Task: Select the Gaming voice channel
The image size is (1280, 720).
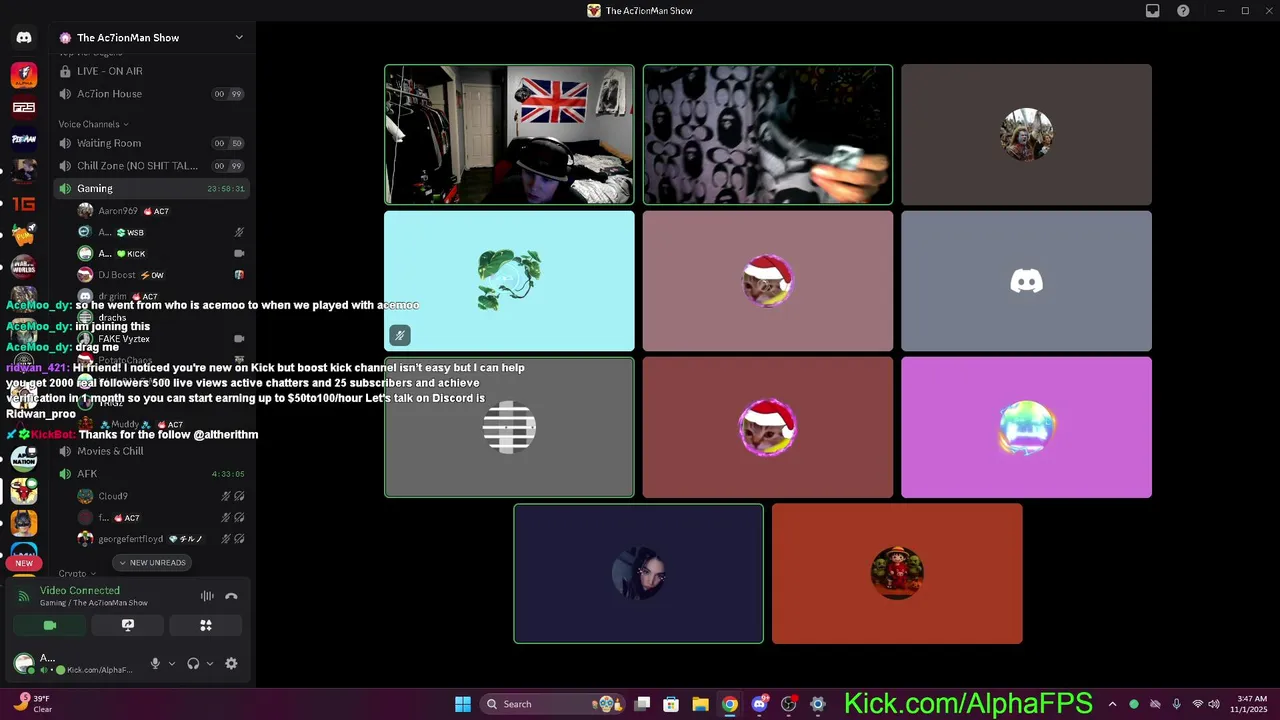Action: [150, 188]
